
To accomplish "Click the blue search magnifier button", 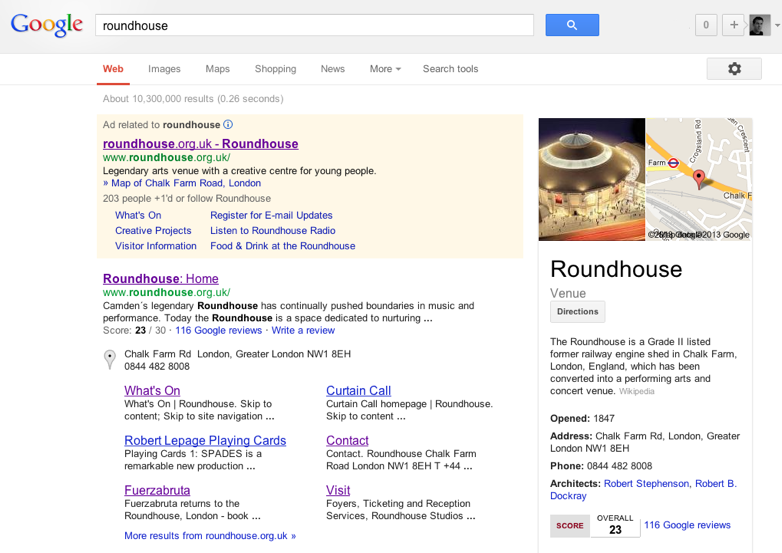I will pyautogui.click(x=572, y=25).
